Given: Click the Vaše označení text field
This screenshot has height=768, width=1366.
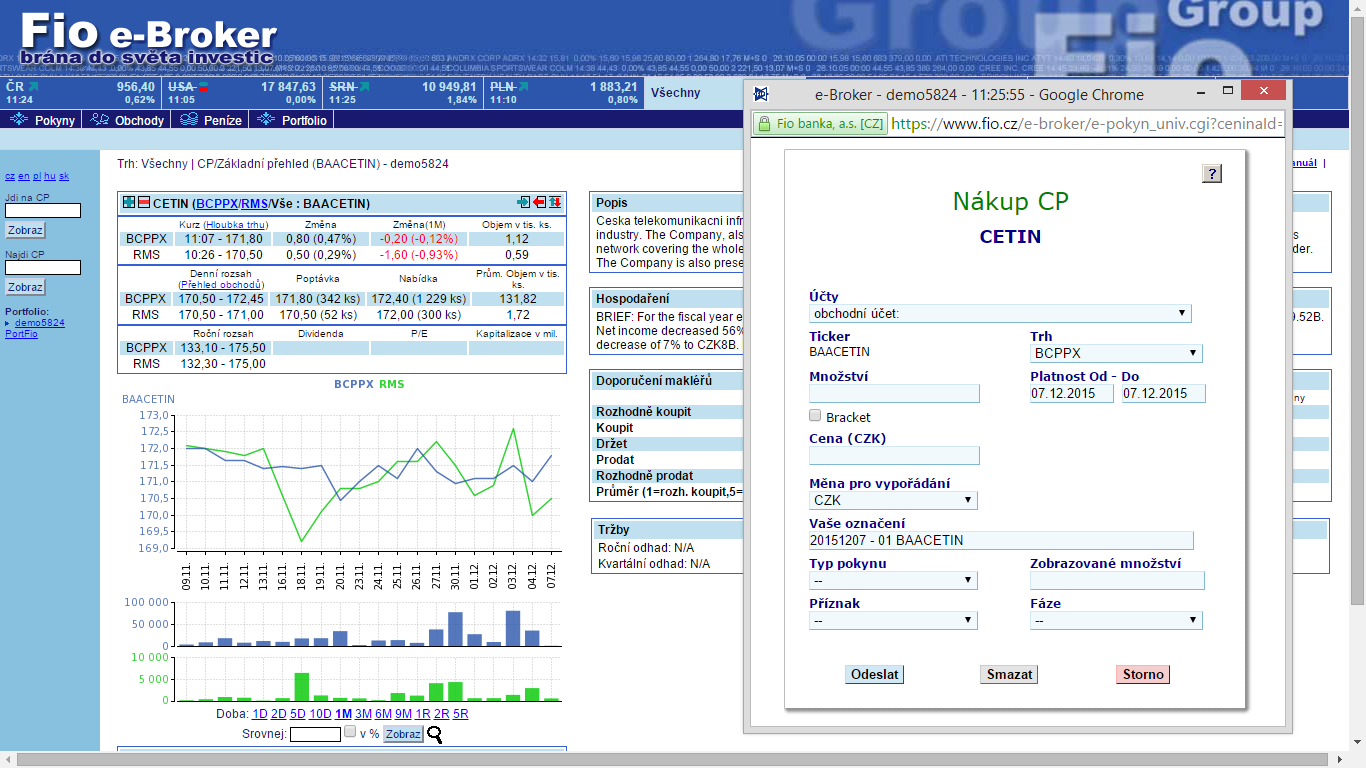Looking at the screenshot, I should 1001,540.
